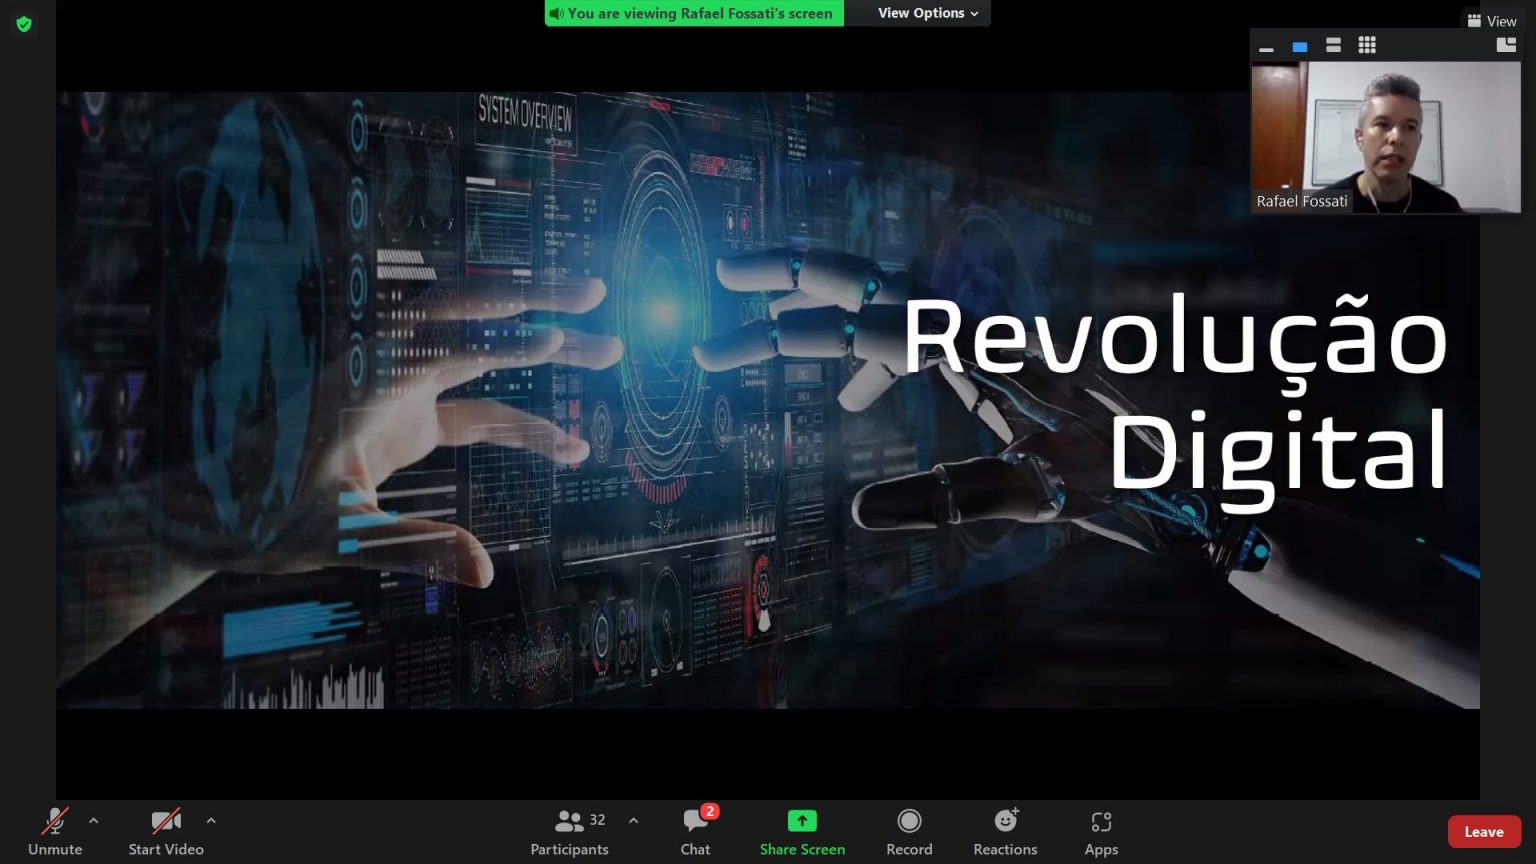Screen dimensions: 1536x864
Task: Open the Chat panel
Action: click(x=696, y=831)
